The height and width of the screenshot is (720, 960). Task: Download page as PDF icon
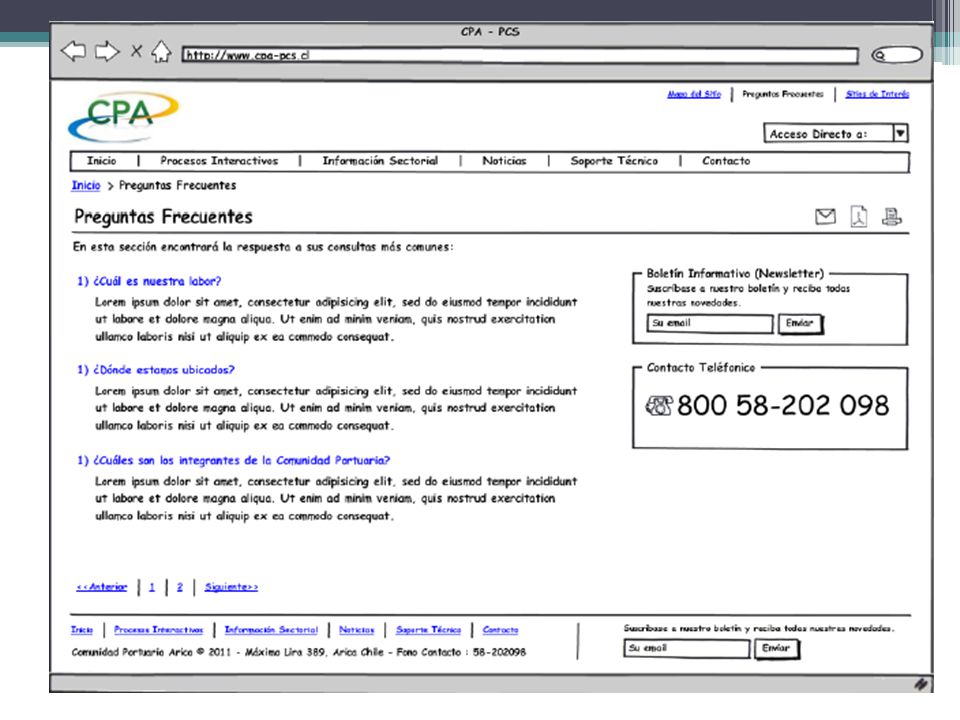pyautogui.click(x=859, y=217)
